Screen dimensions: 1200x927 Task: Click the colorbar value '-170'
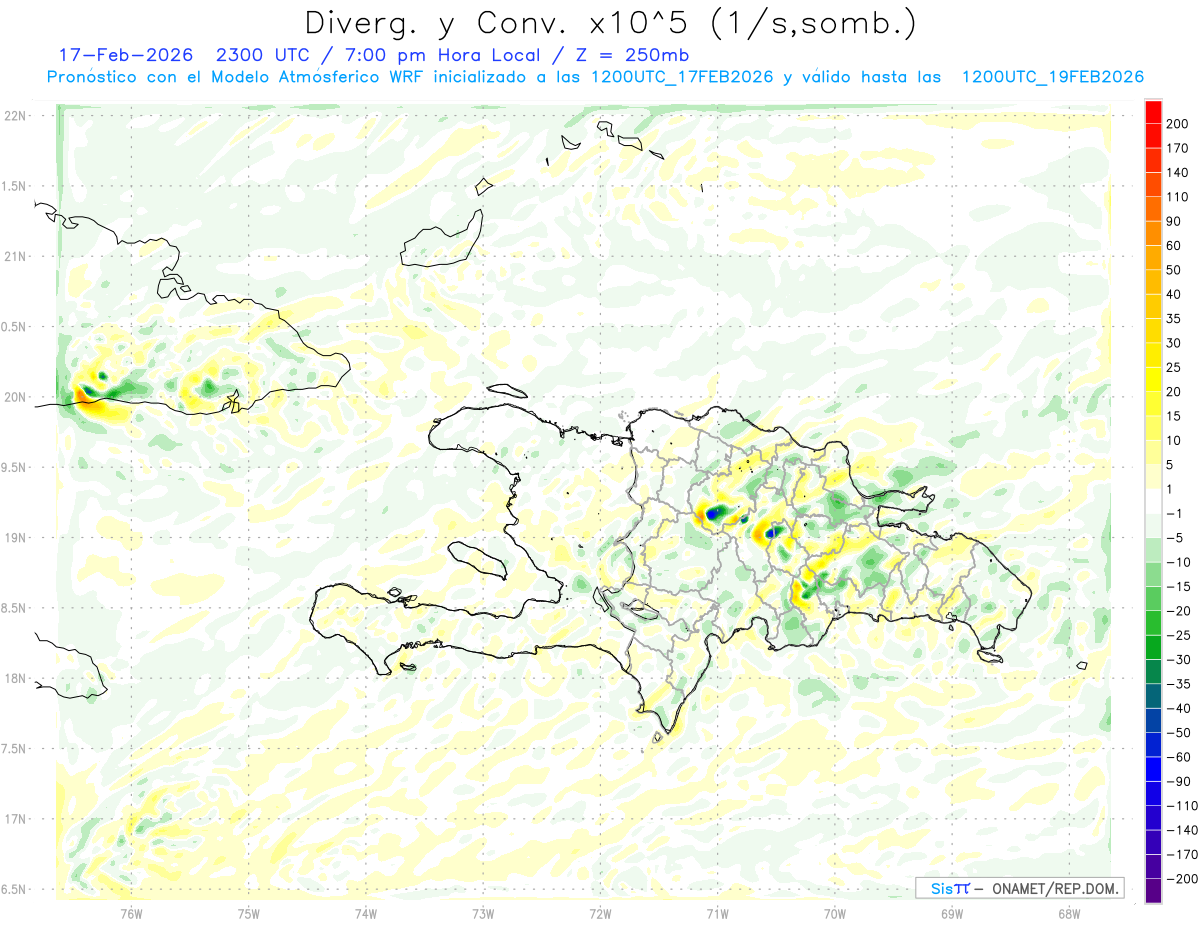tap(1184, 855)
